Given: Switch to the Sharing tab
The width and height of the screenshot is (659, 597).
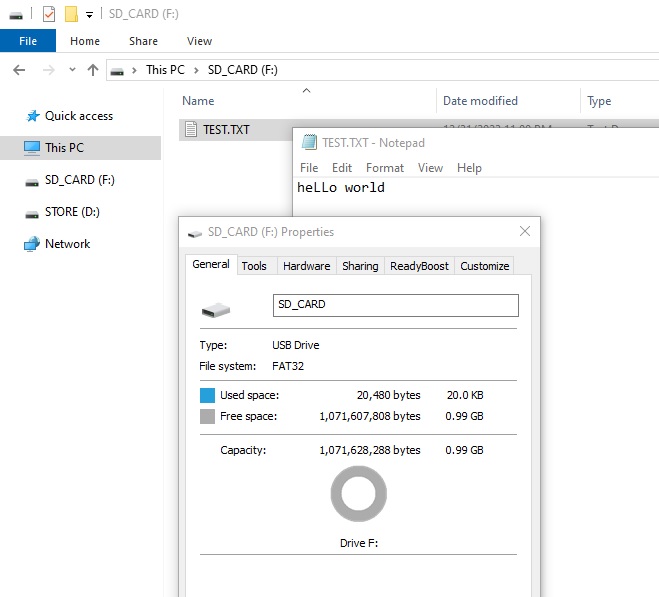Looking at the screenshot, I should point(360,266).
